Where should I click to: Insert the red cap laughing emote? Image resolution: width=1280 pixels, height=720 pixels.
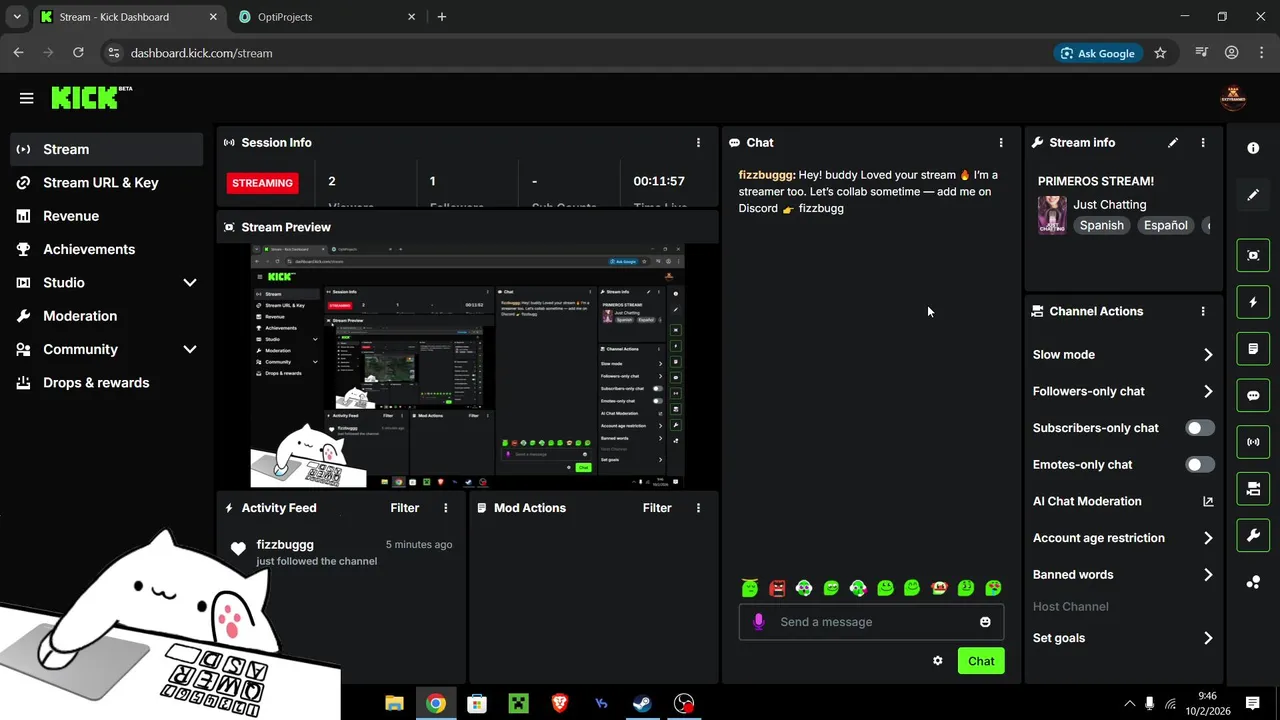point(939,588)
